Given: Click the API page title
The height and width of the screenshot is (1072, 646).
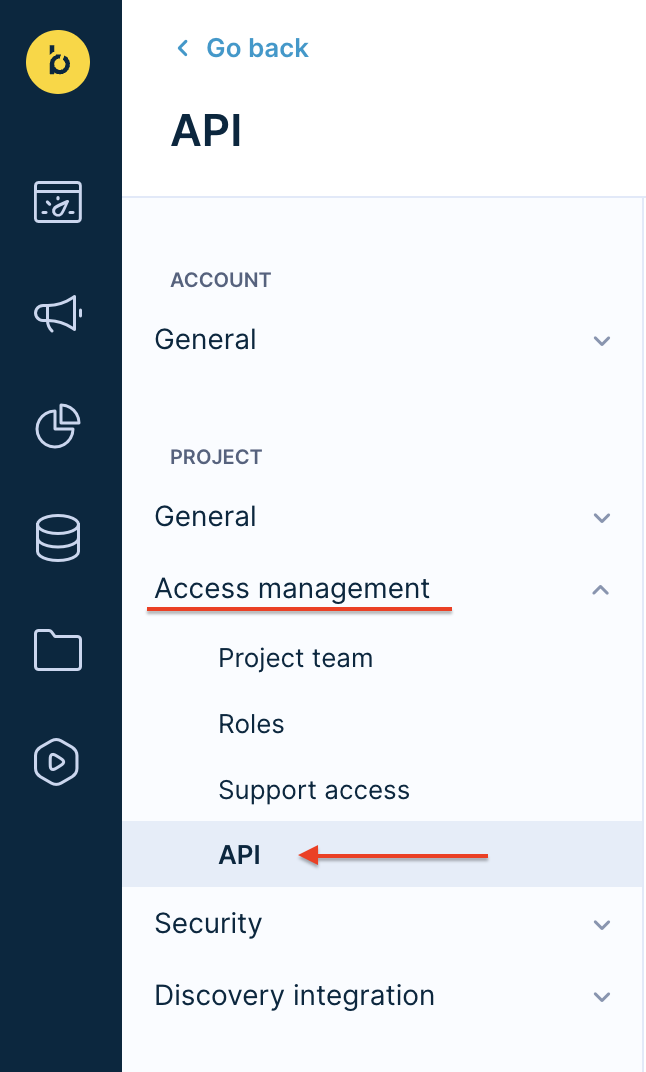Looking at the screenshot, I should pos(206,130).
